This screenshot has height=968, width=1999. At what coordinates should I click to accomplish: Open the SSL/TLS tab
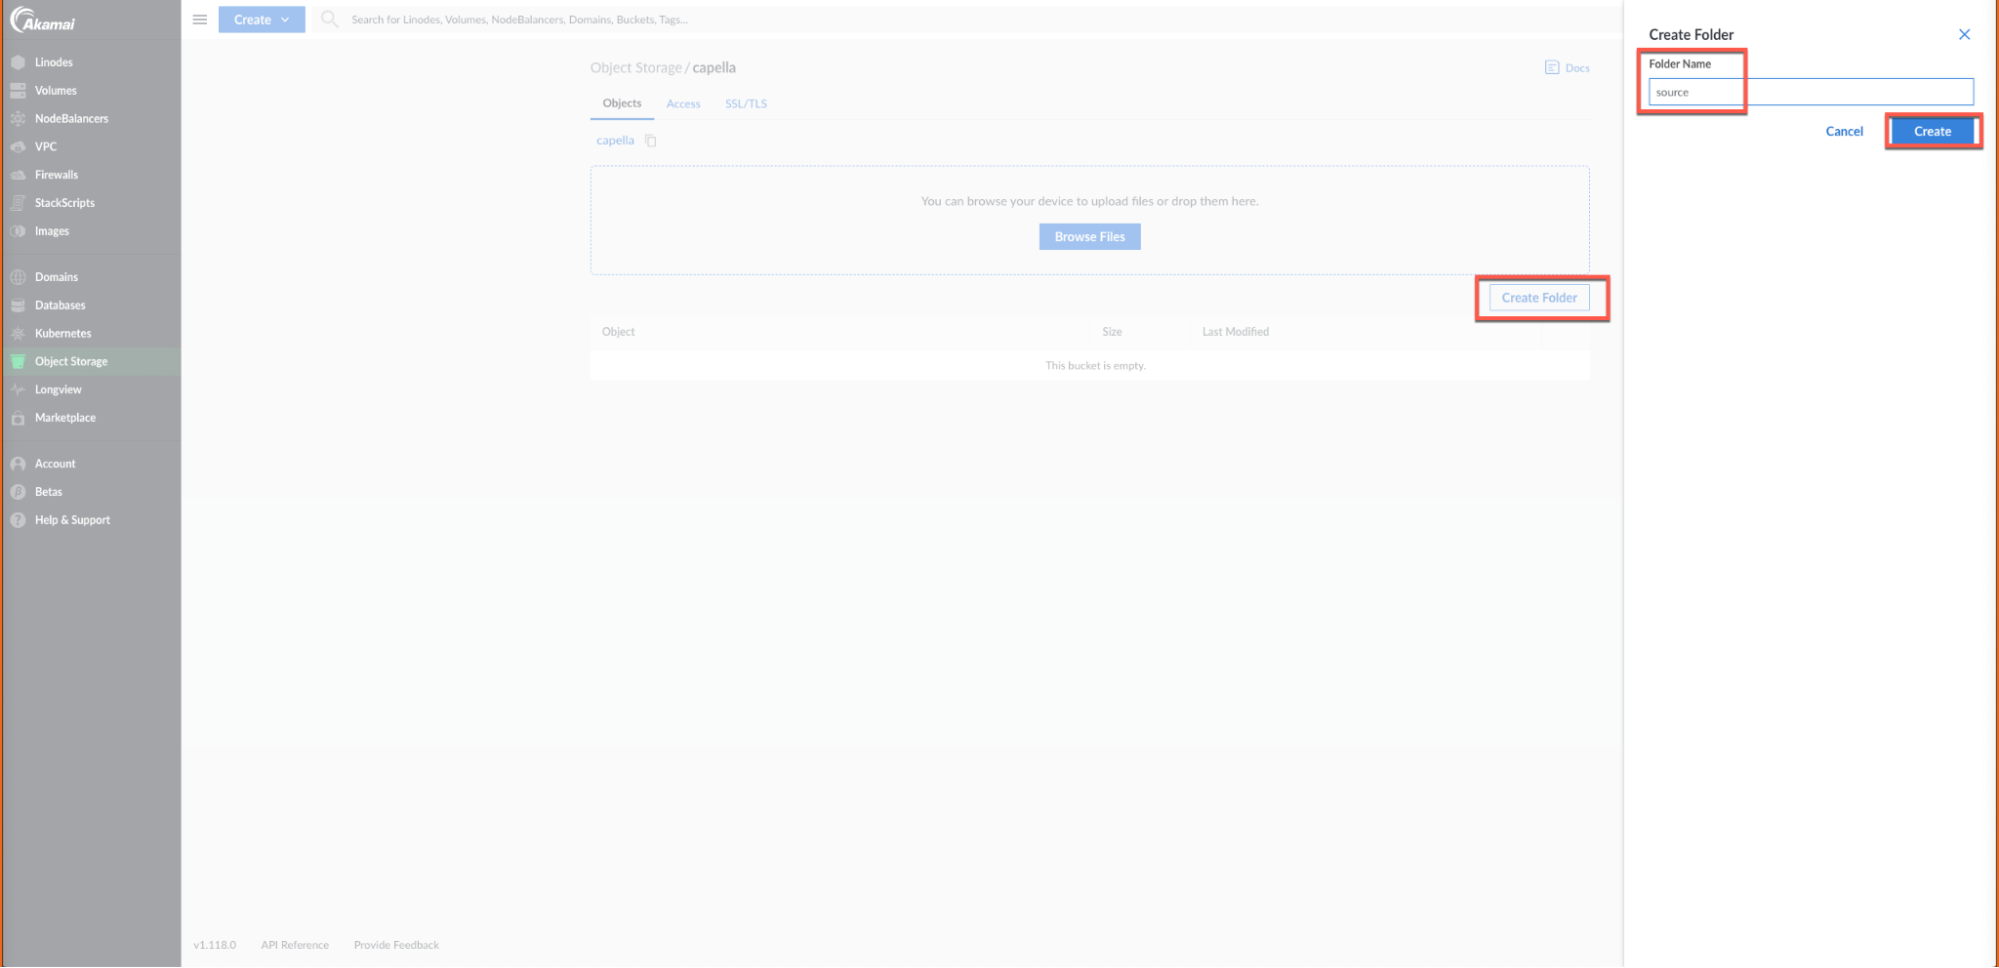coord(745,103)
